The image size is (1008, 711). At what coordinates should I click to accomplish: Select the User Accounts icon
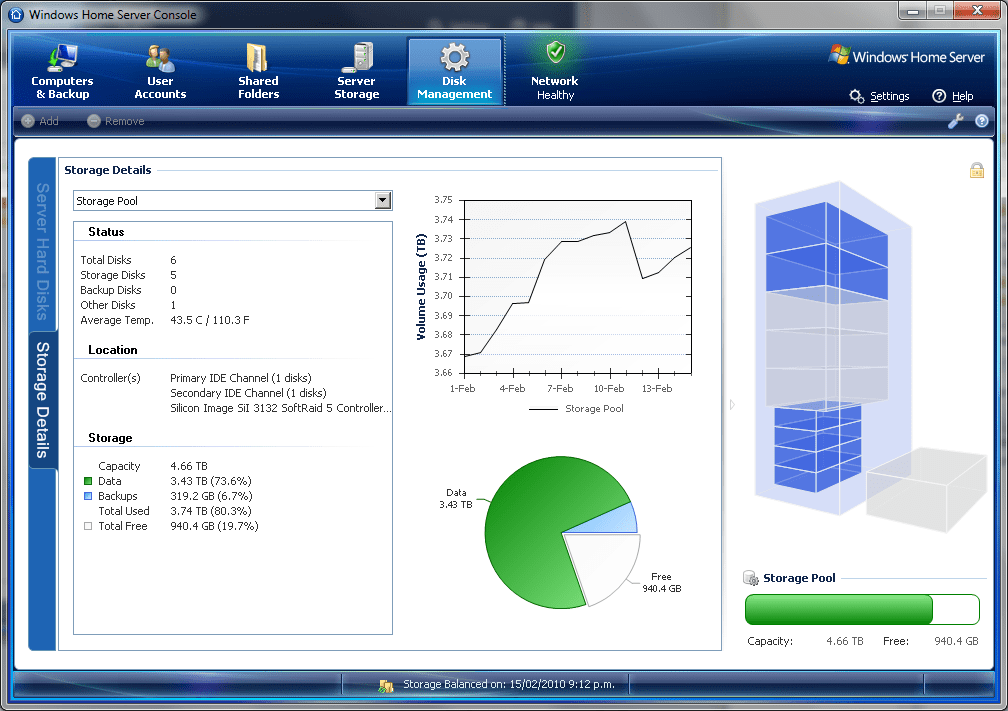(160, 70)
